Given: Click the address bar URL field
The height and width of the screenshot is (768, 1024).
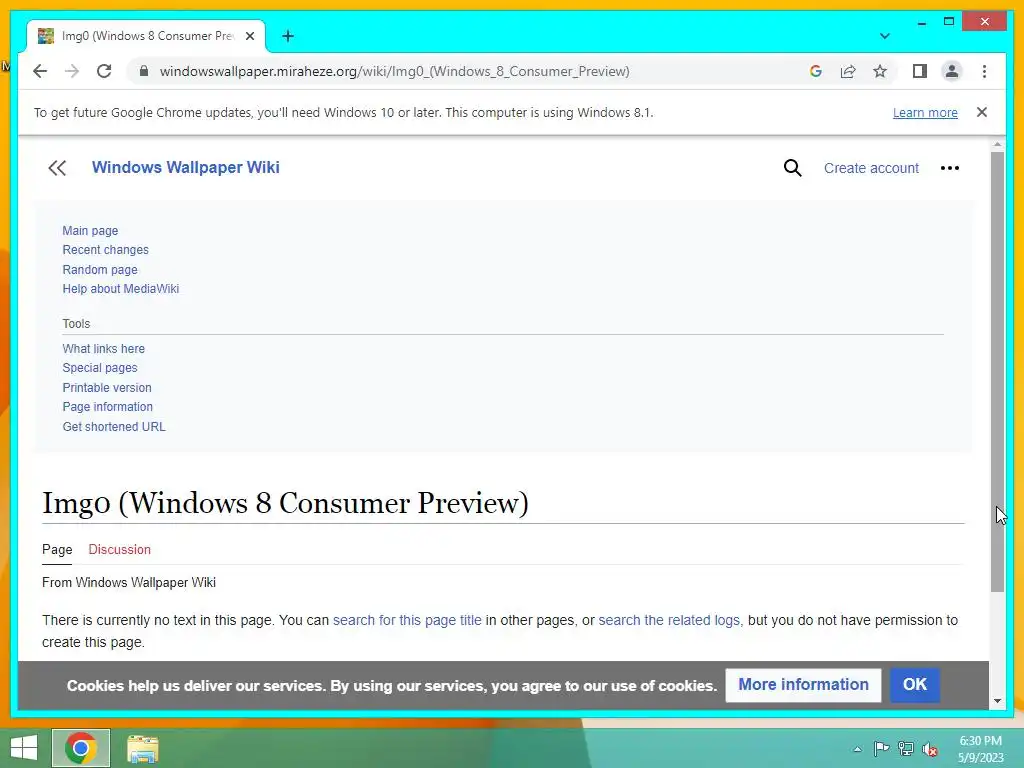Looking at the screenshot, I should (394, 71).
